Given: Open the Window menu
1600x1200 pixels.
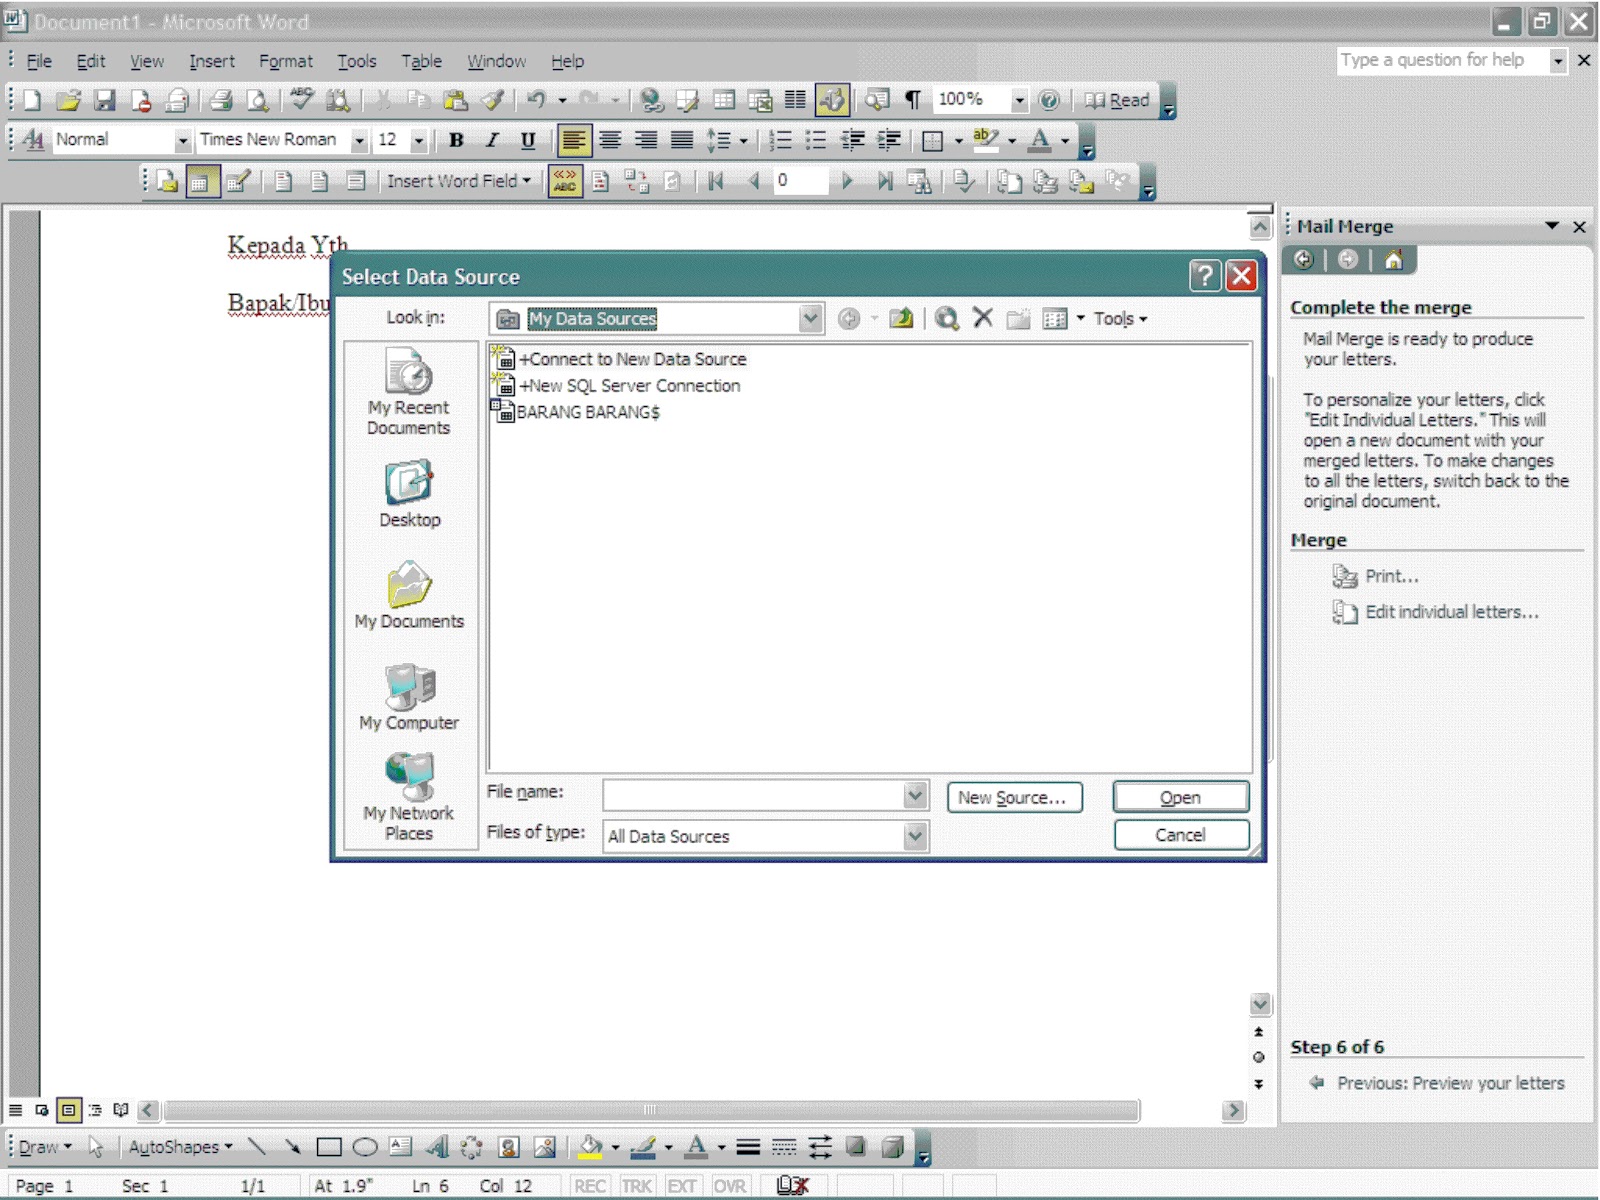Looking at the screenshot, I should pyautogui.click(x=496, y=61).
